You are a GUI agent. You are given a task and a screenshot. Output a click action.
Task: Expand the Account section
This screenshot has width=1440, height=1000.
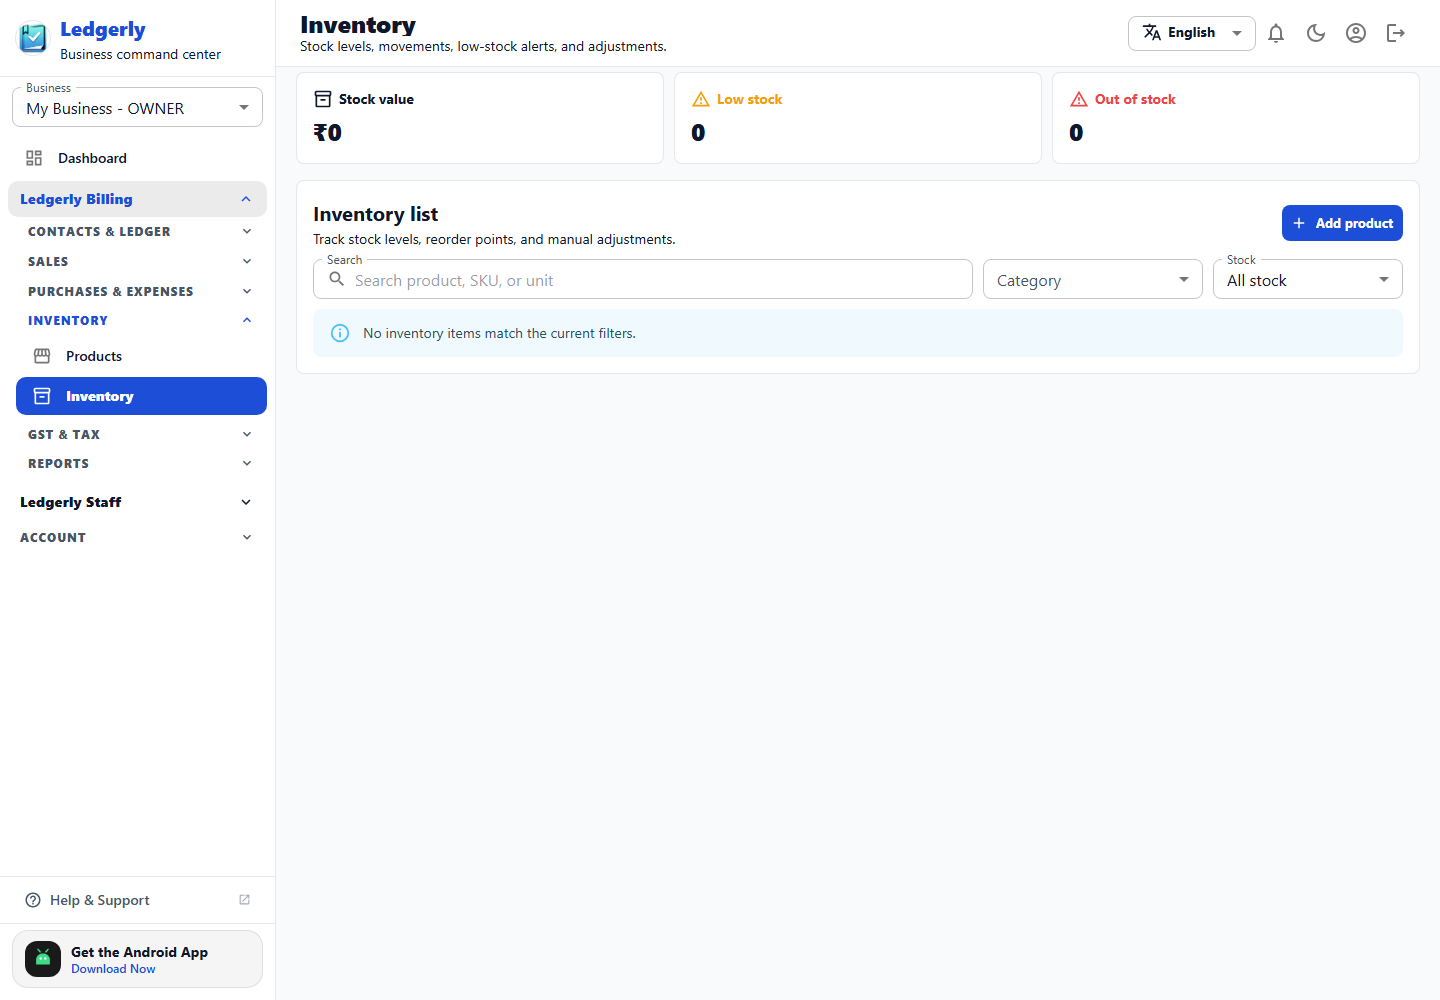coord(137,537)
